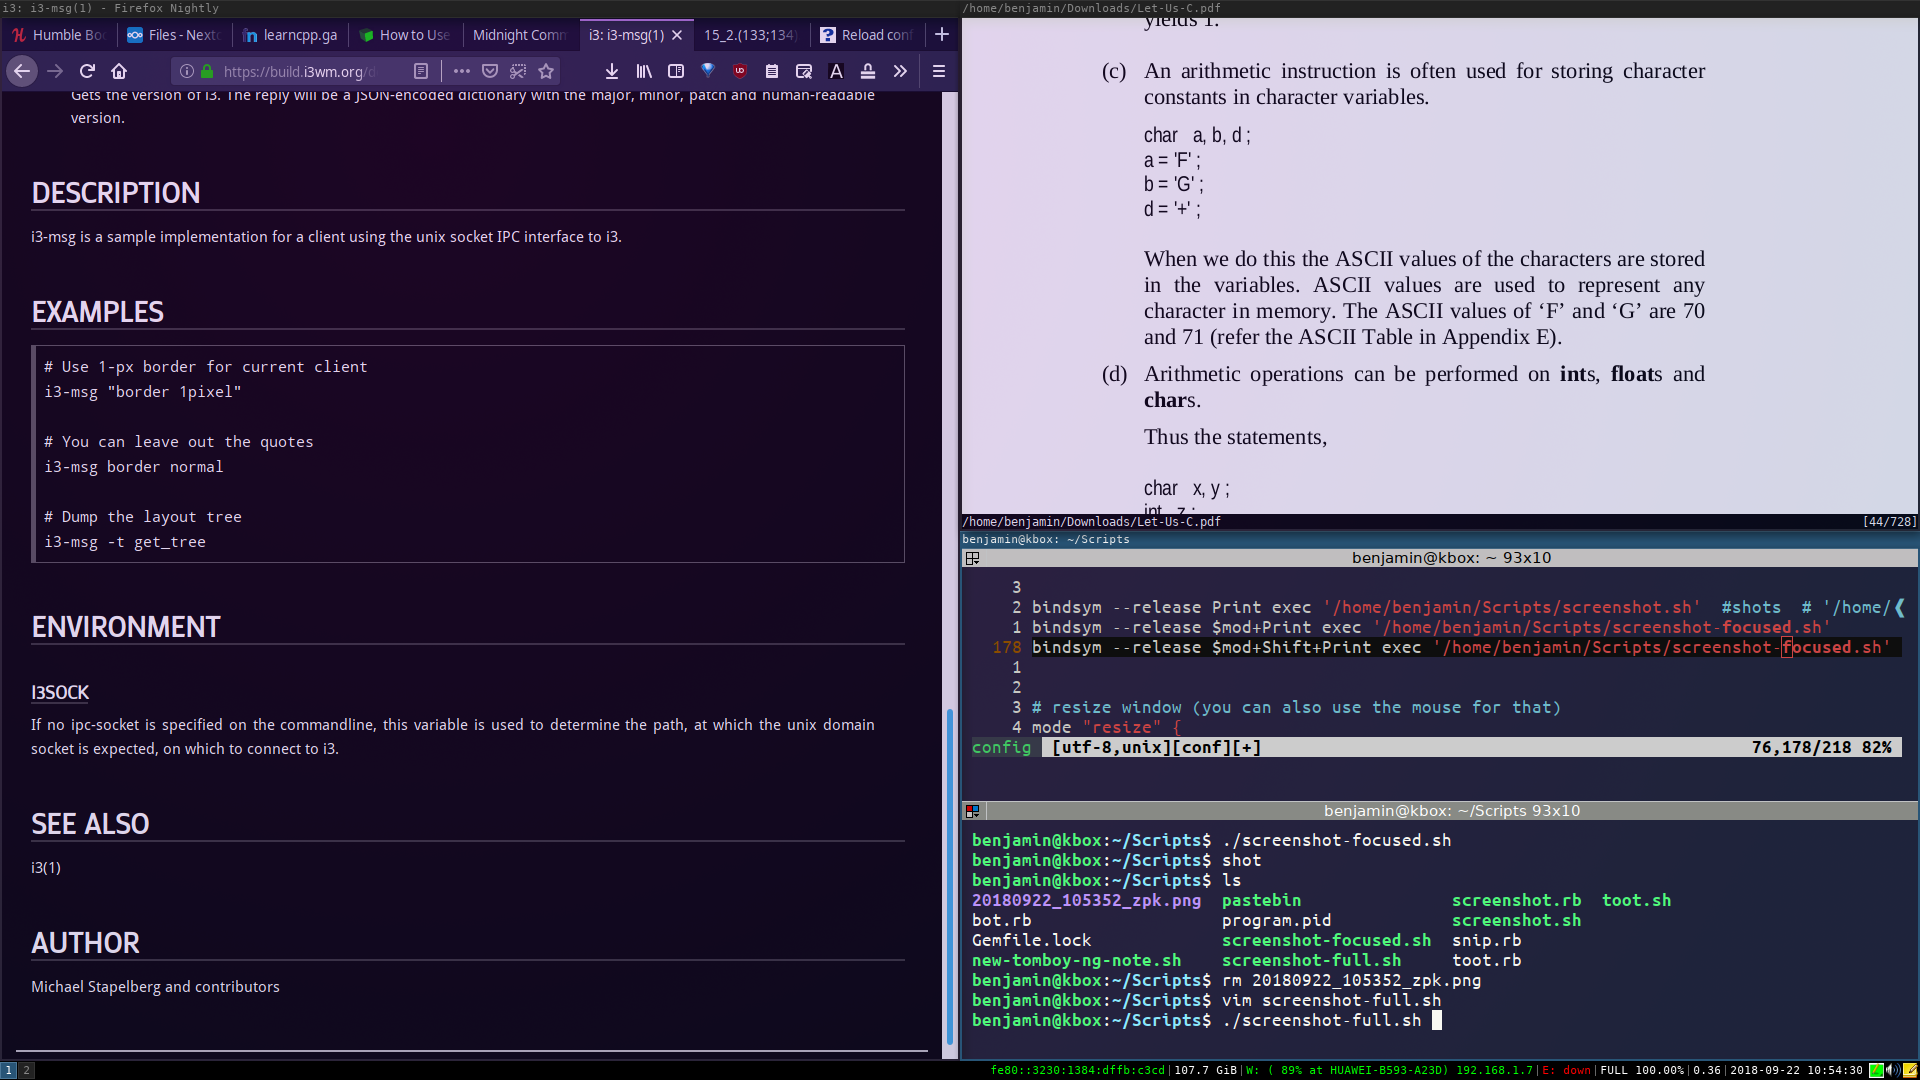Switch to i3 workspace 2
Screen dimensions: 1920x1080
(x=27, y=1070)
